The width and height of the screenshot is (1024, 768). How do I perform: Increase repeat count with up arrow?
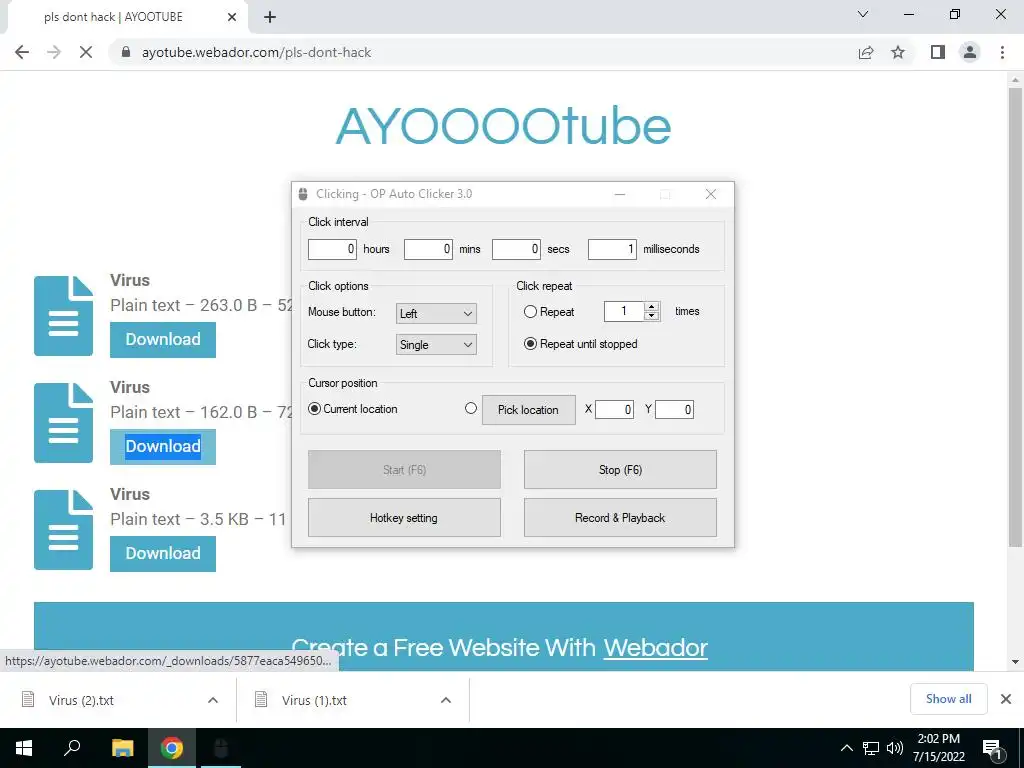tap(651, 307)
